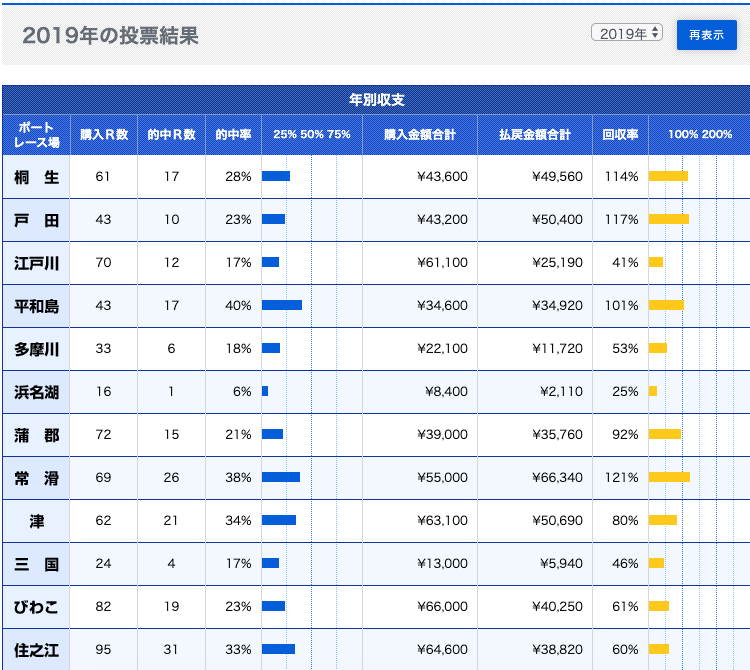The width and height of the screenshot is (750, 670).
Task: Click the 25% 50% 75% scale header
Action: tap(312, 134)
